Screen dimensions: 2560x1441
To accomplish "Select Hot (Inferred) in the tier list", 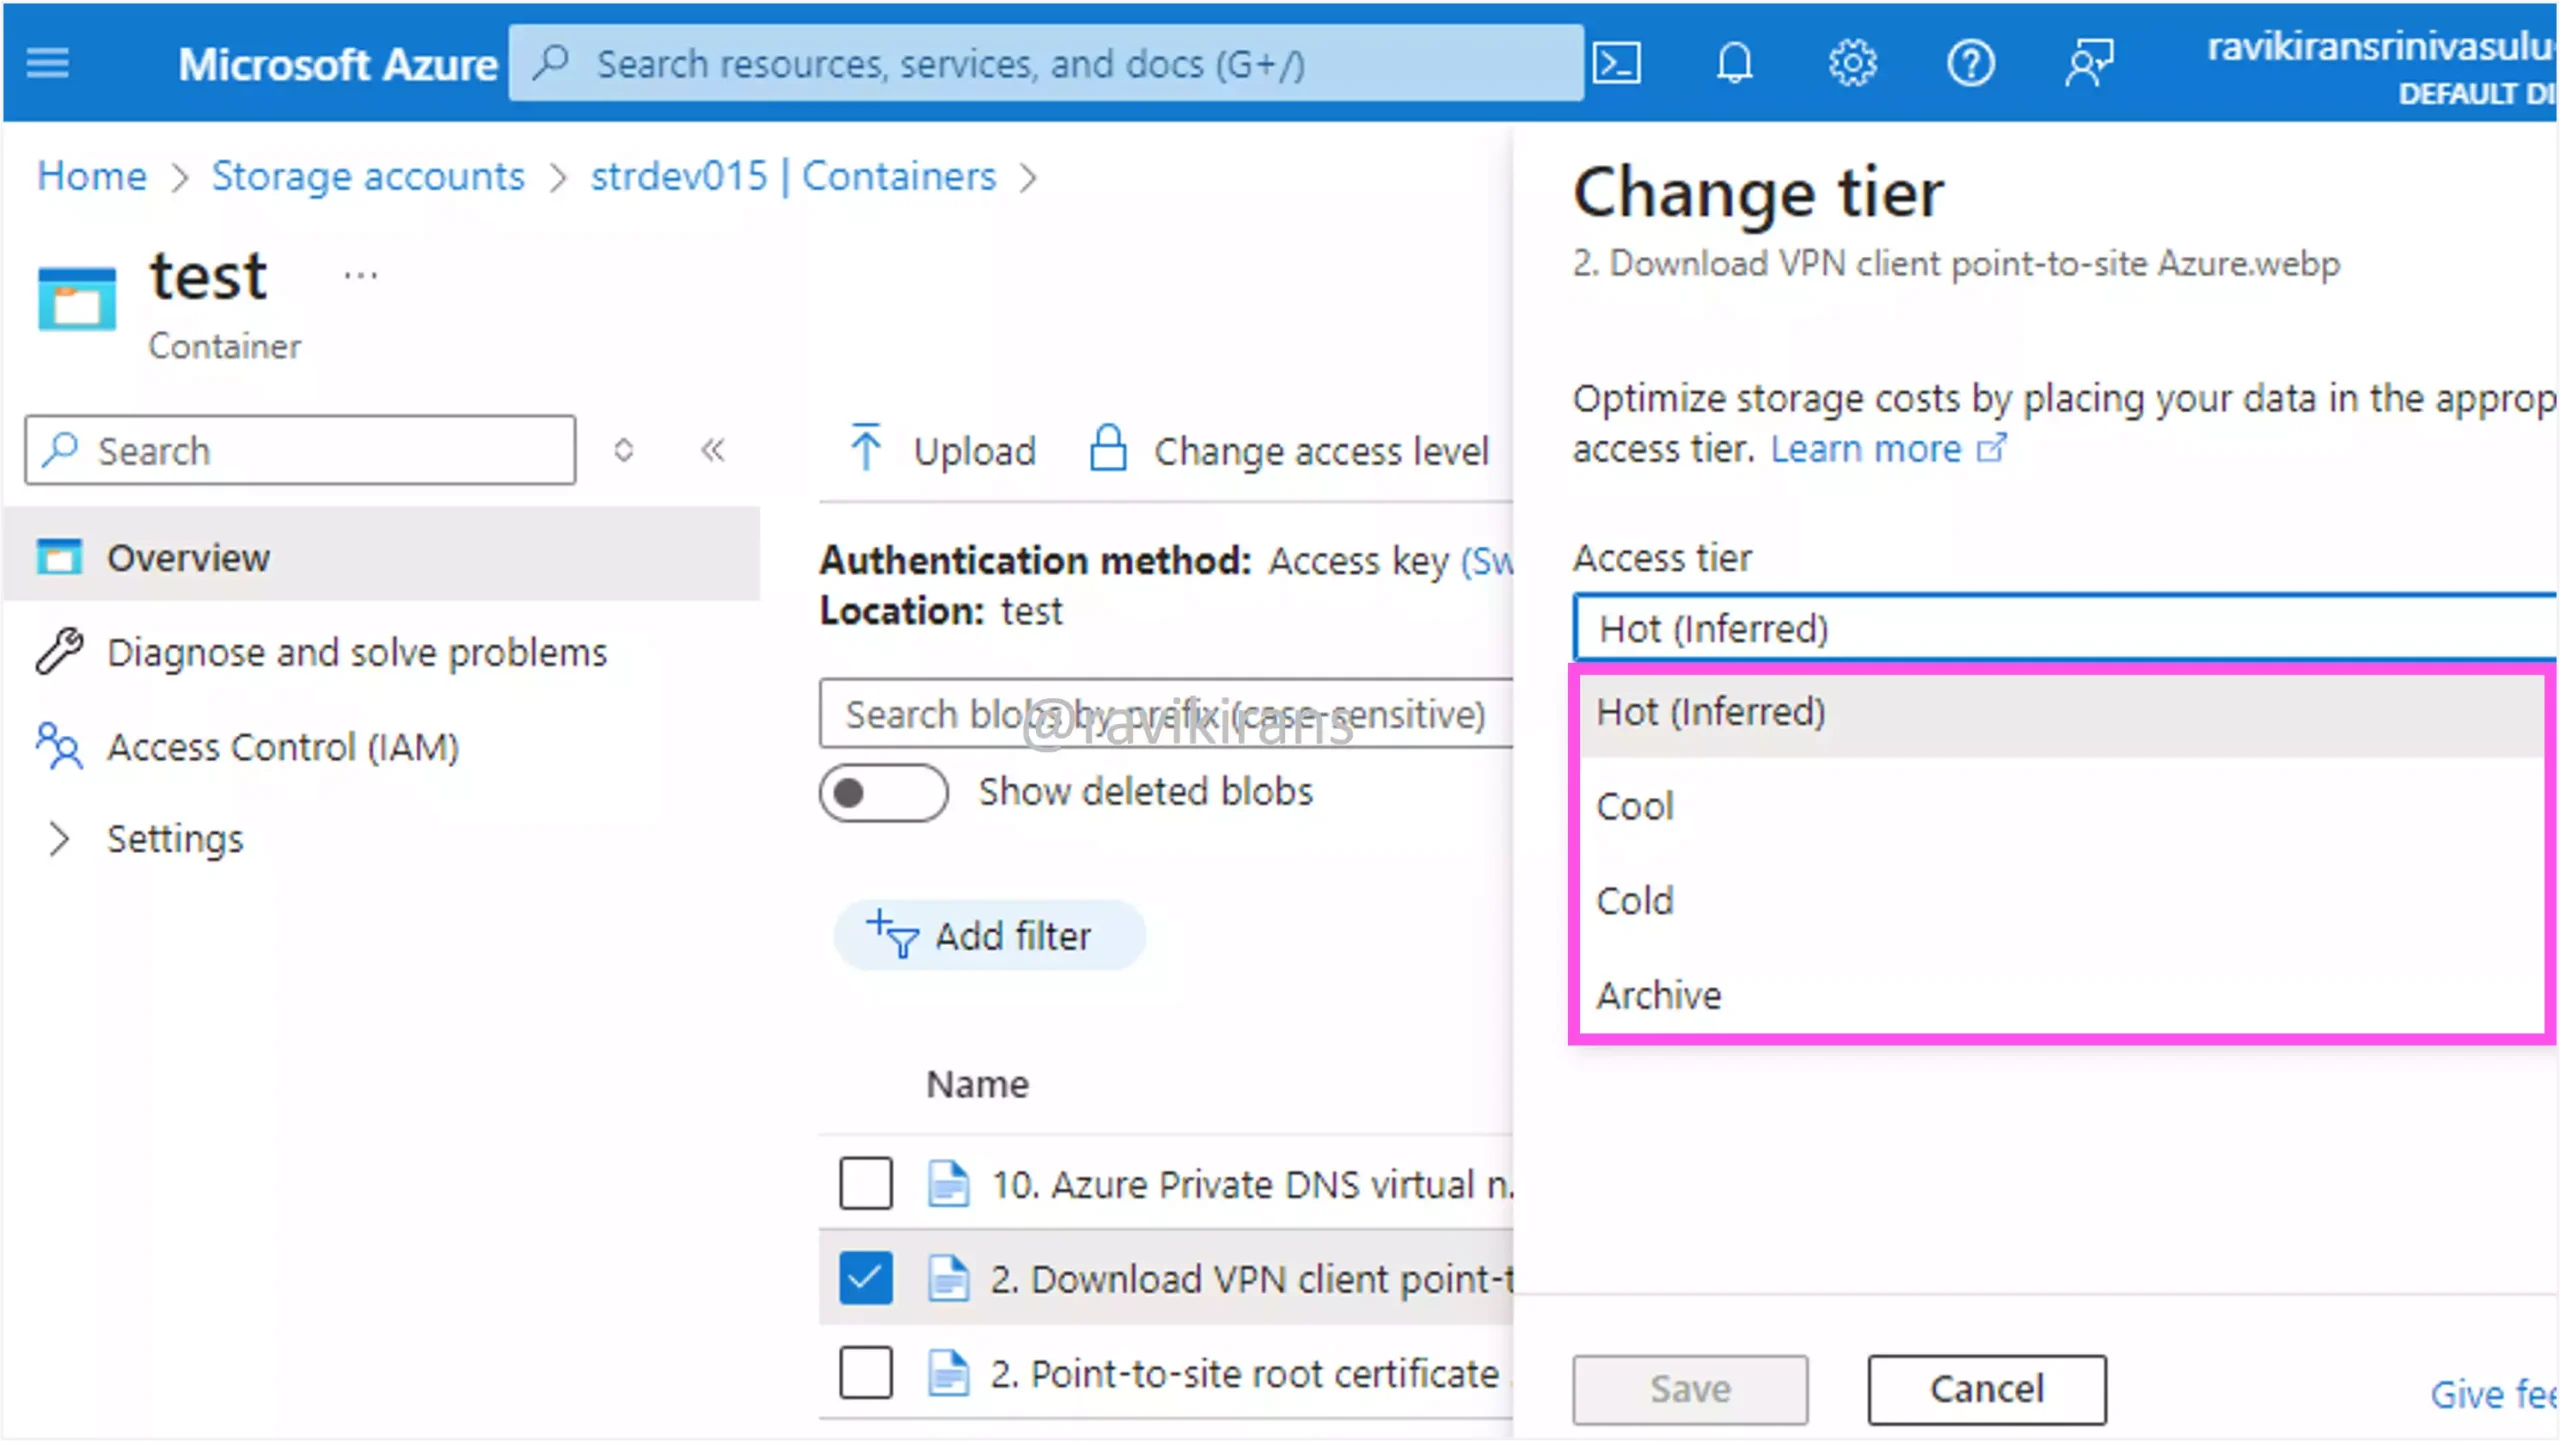I will pyautogui.click(x=2062, y=712).
